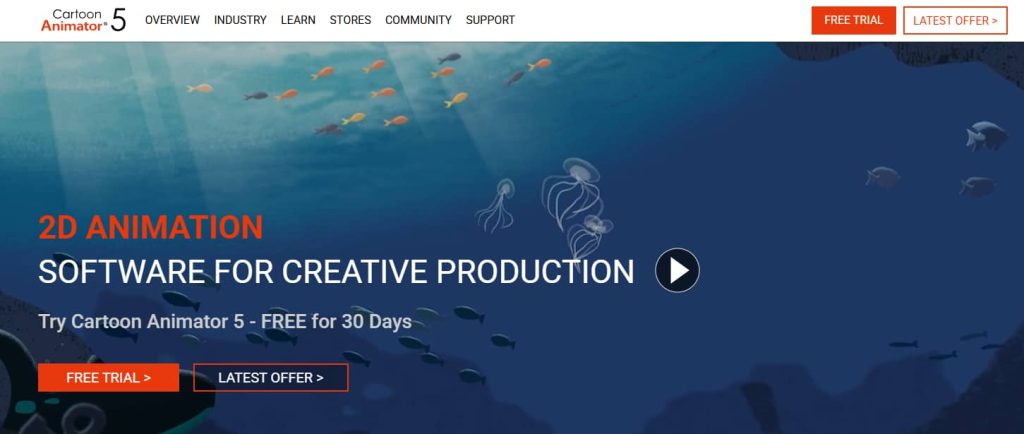Go to the STORES section
This screenshot has height=434, width=1024.
click(350, 20)
